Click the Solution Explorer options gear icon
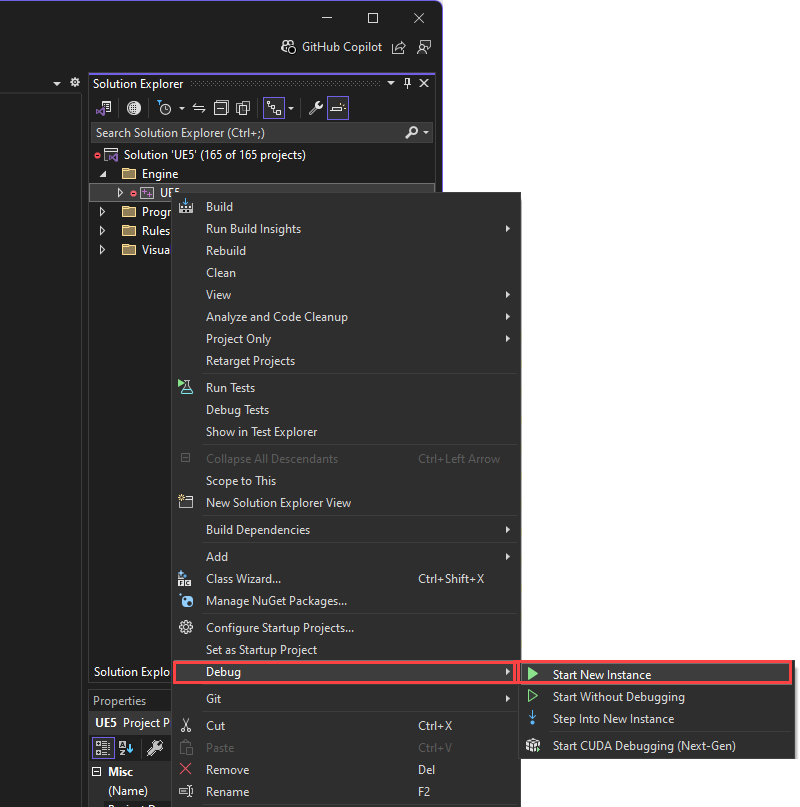800x807 pixels. click(75, 83)
